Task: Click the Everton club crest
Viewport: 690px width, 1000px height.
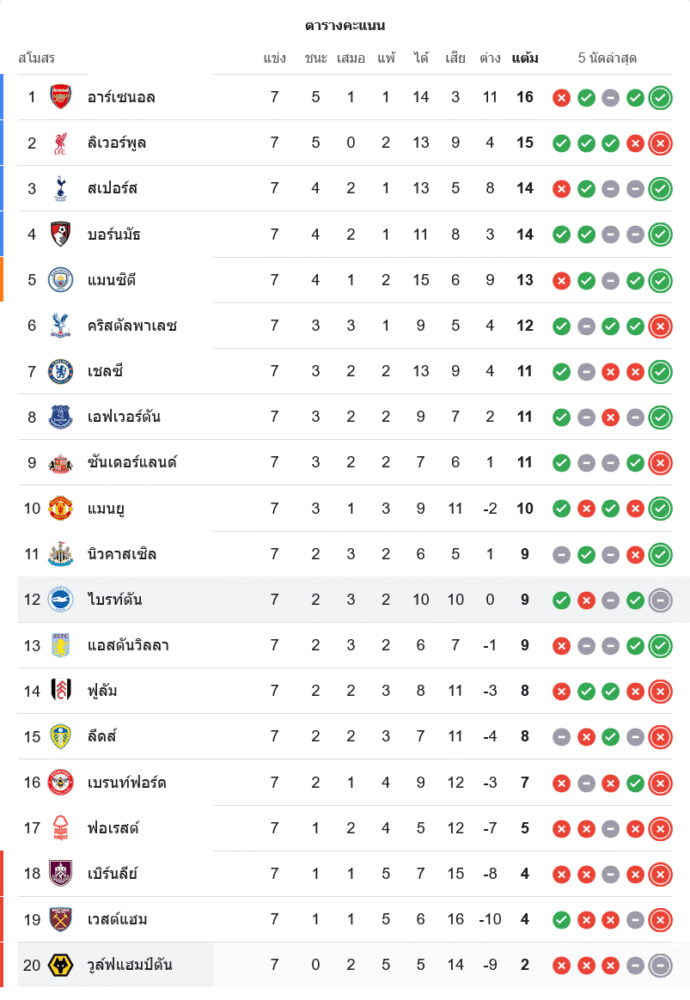Action: 61,417
